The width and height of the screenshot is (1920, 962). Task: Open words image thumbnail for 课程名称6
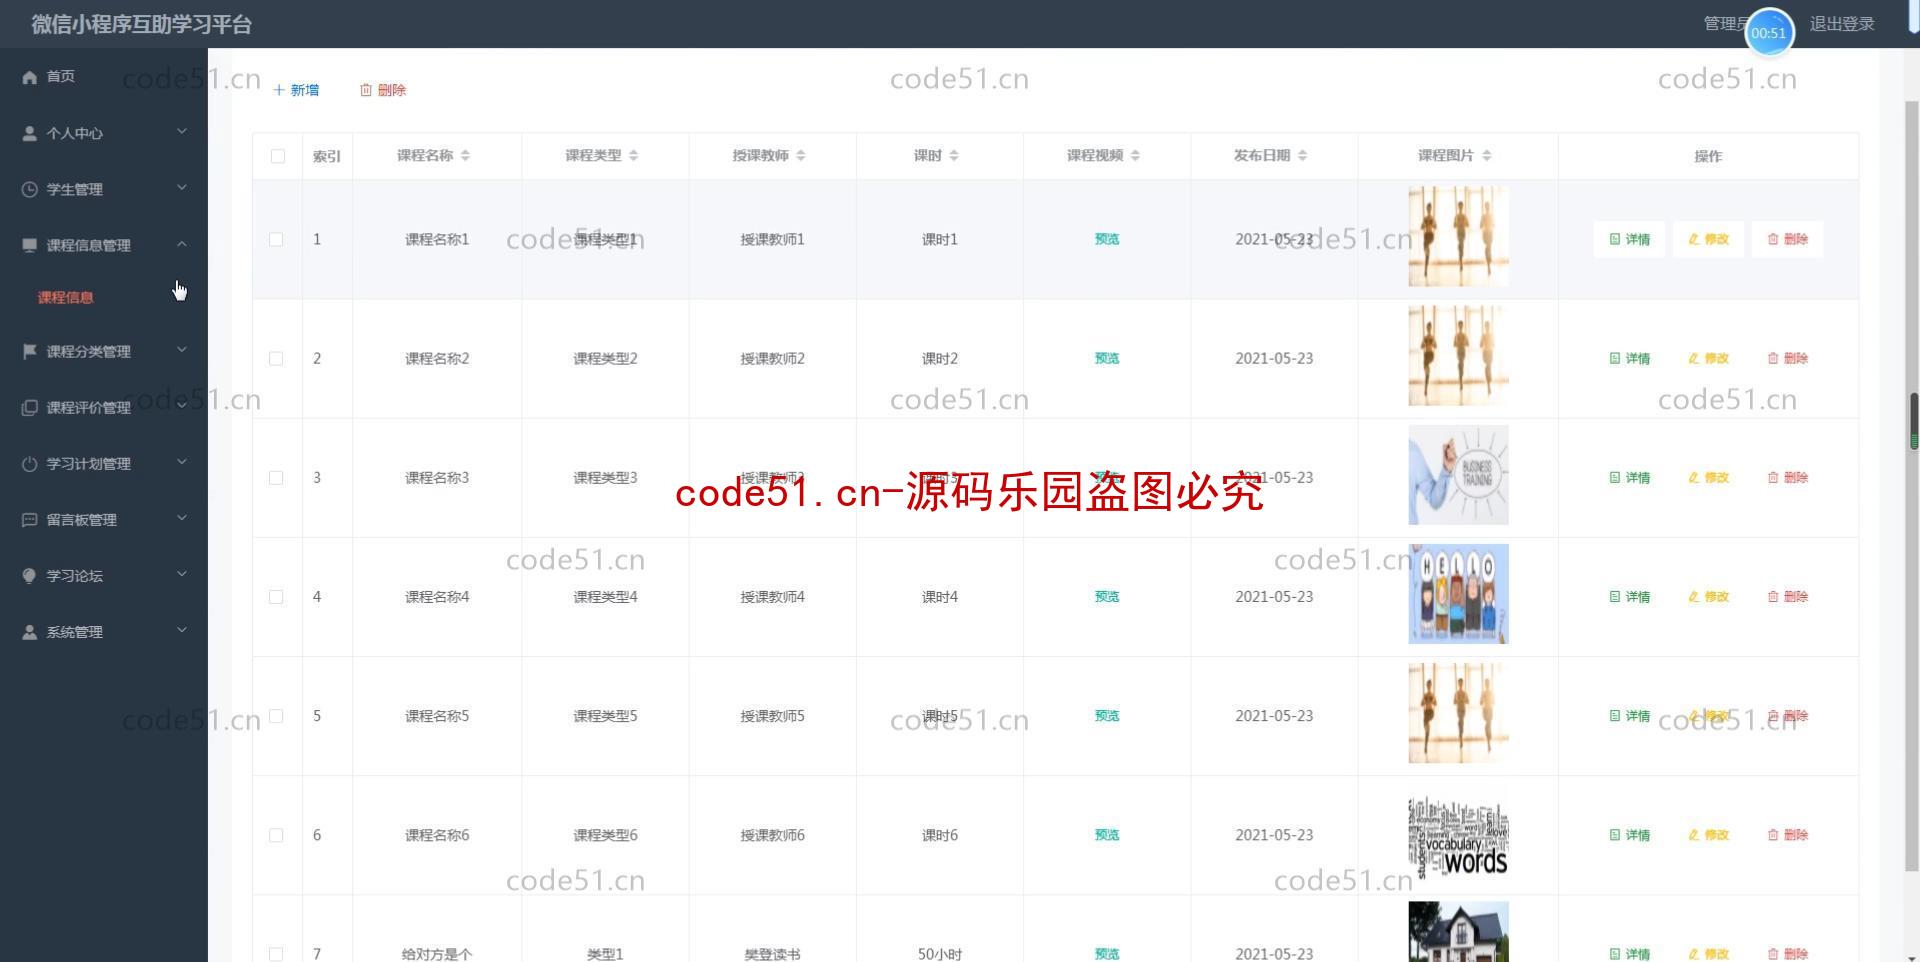coord(1458,835)
